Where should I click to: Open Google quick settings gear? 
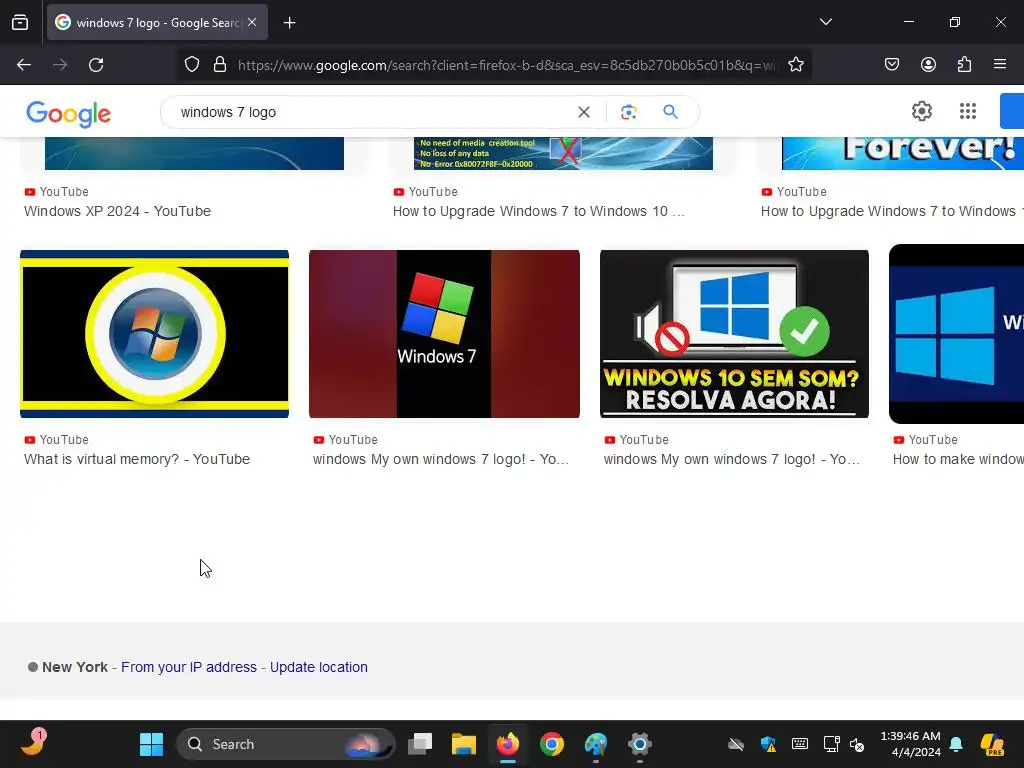click(921, 111)
